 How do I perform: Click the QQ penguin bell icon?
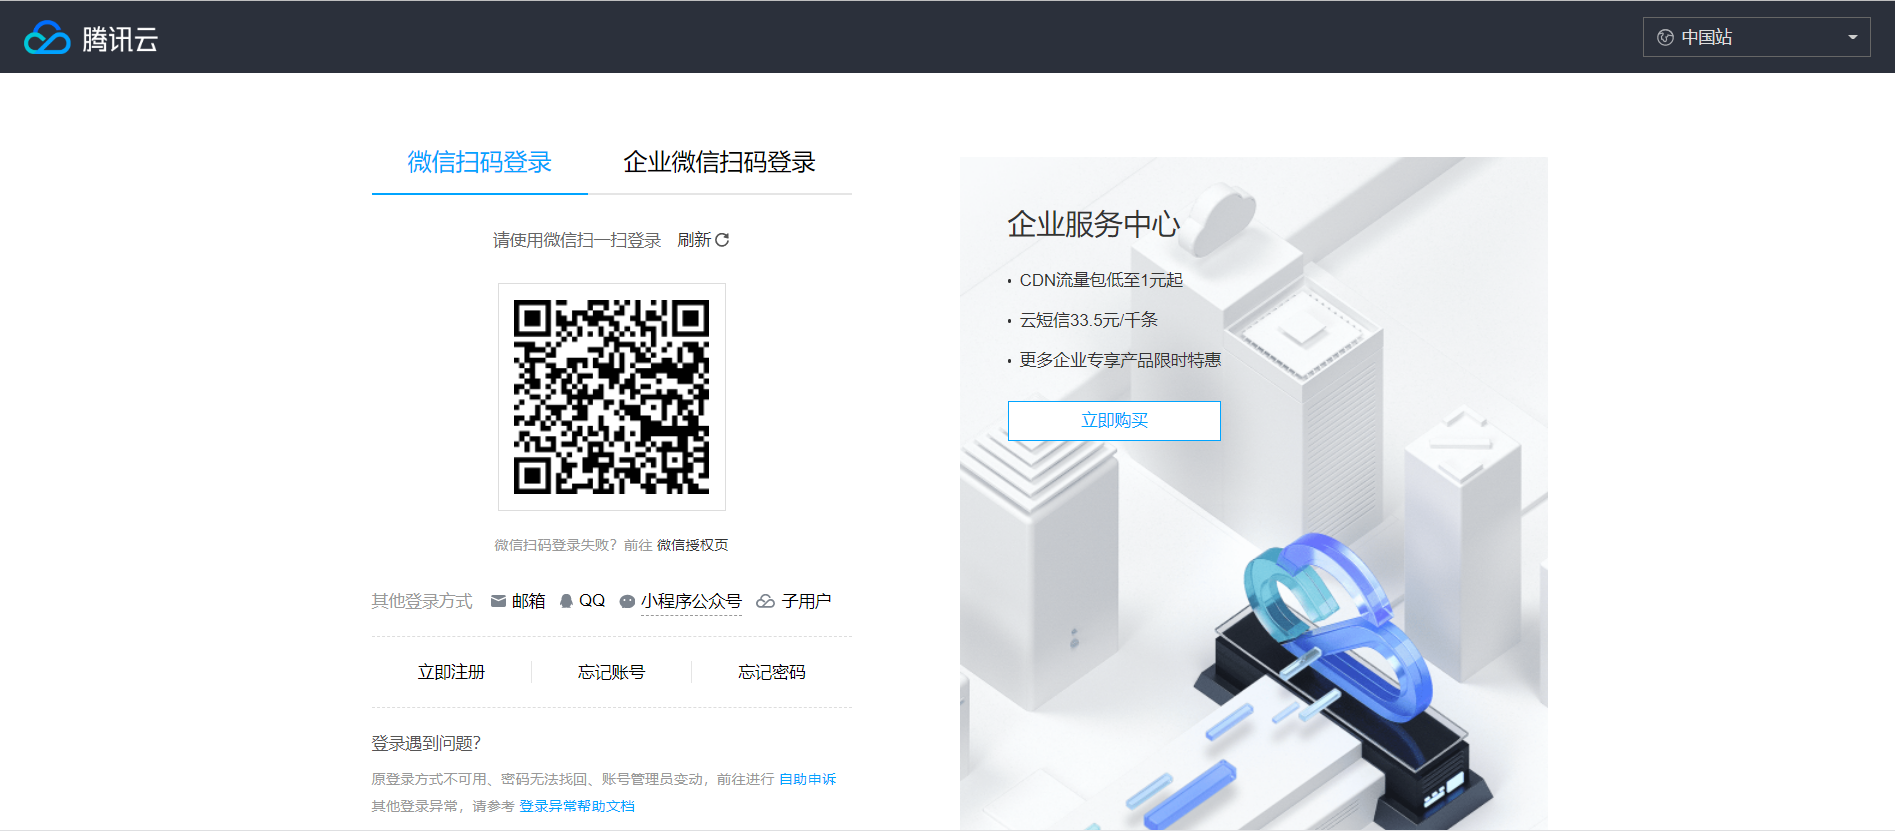pos(566,601)
